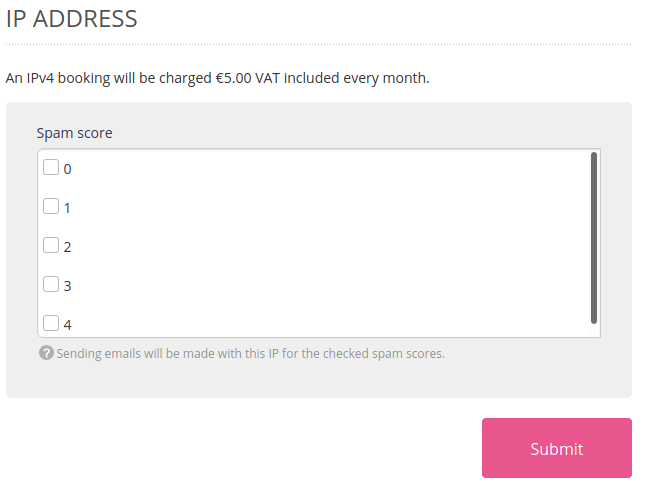The image size is (645, 484).
Task: Click the "IP ADDRESS" section heading
Action: click(x=72, y=18)
